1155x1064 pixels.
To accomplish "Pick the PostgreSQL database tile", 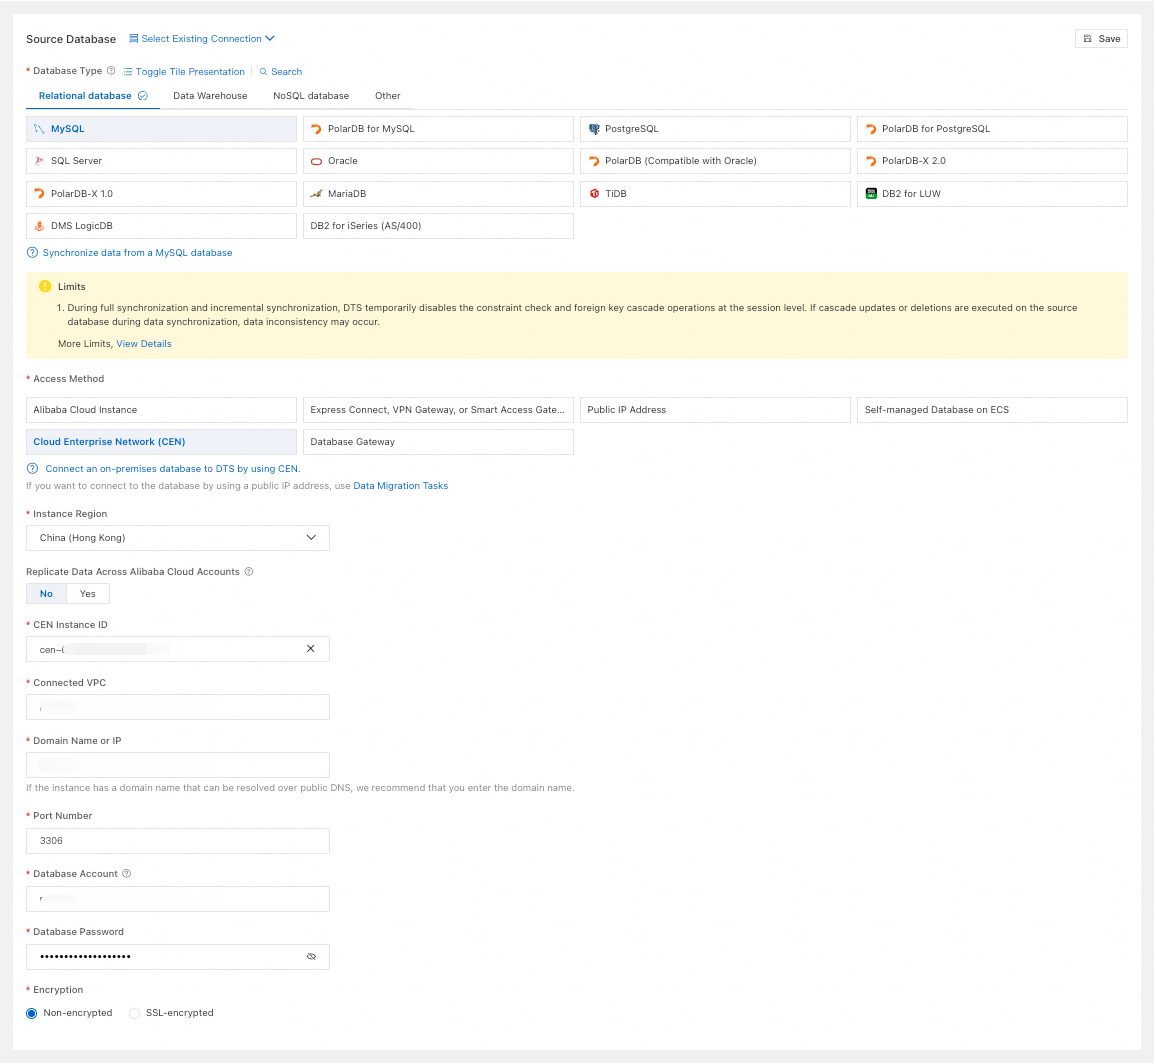I will (715, 129).
